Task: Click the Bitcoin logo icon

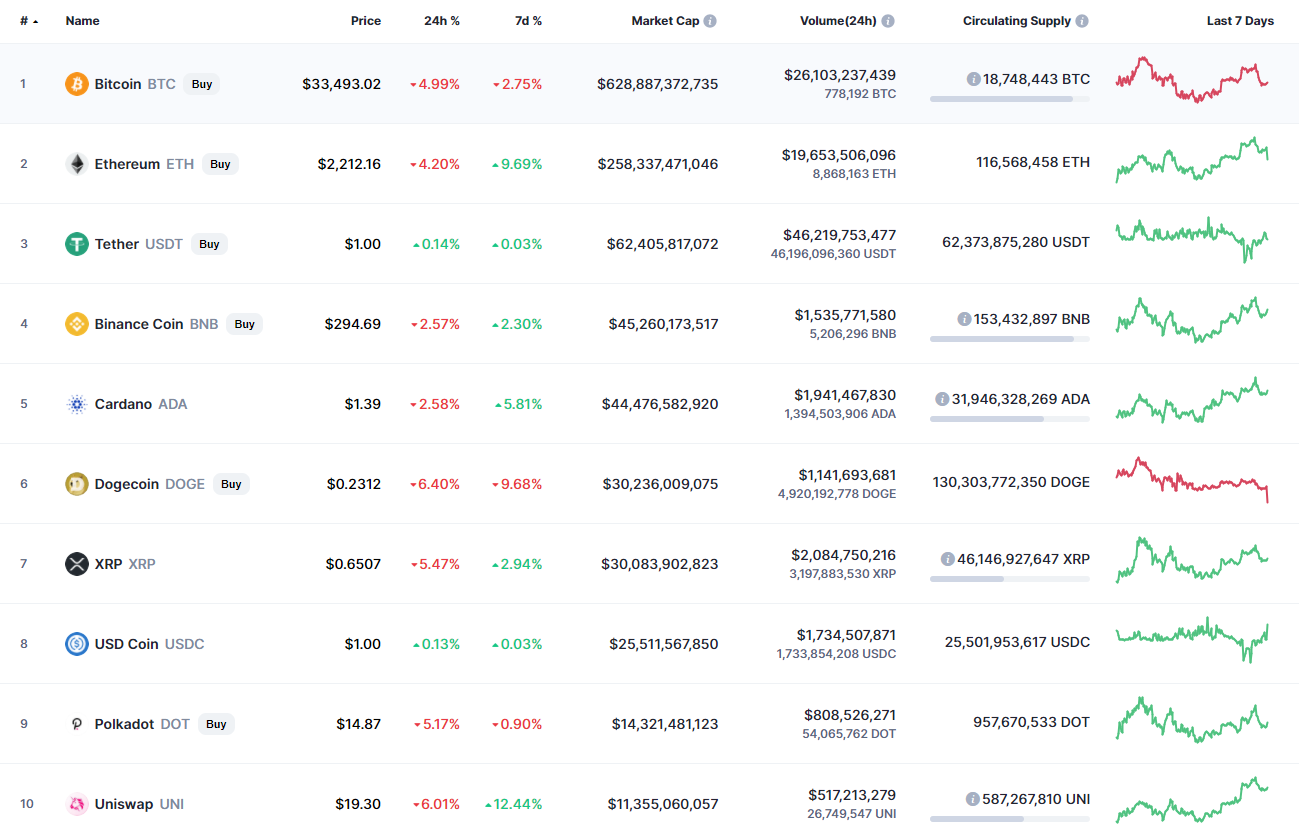Action: 77,84
